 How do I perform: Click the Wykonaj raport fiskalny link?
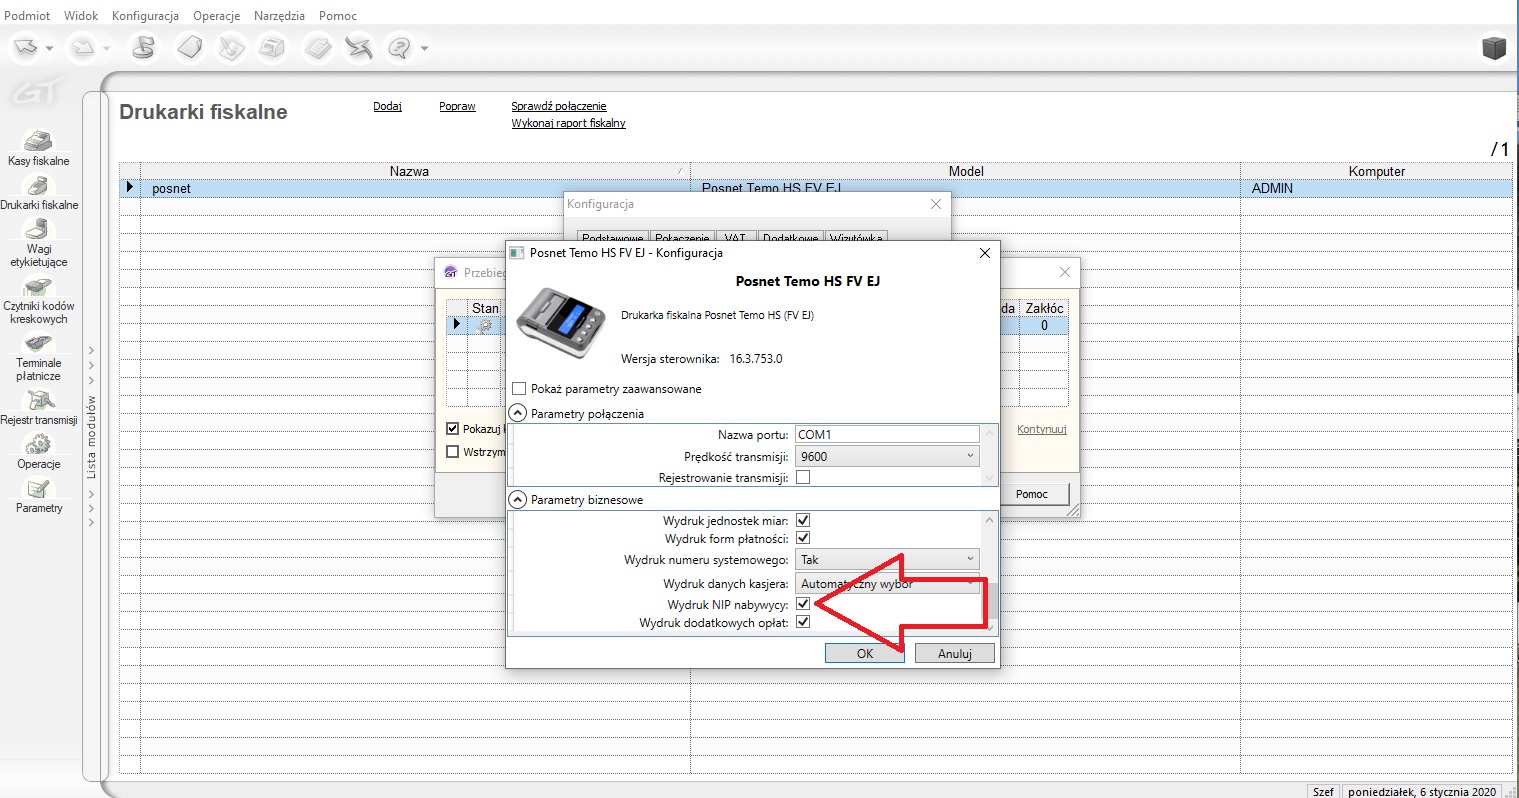[569, 123]
